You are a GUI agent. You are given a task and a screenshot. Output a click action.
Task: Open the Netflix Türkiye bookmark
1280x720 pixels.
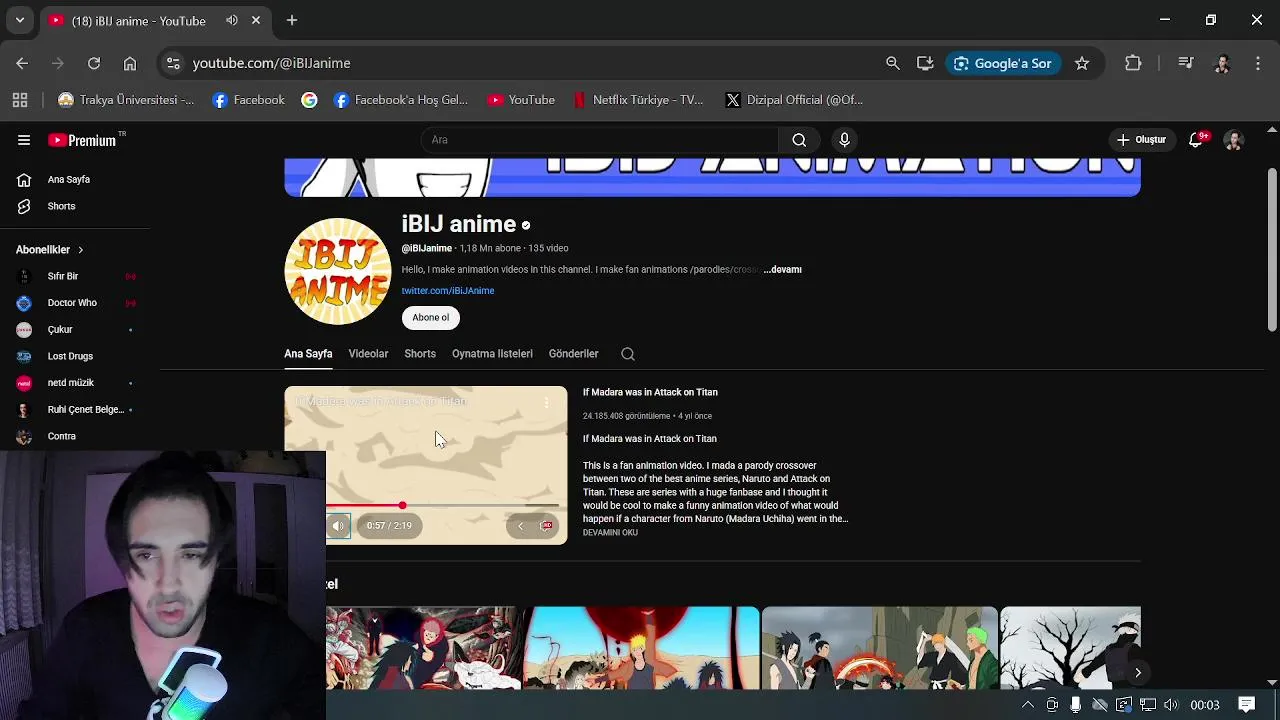tap(638, 100)
